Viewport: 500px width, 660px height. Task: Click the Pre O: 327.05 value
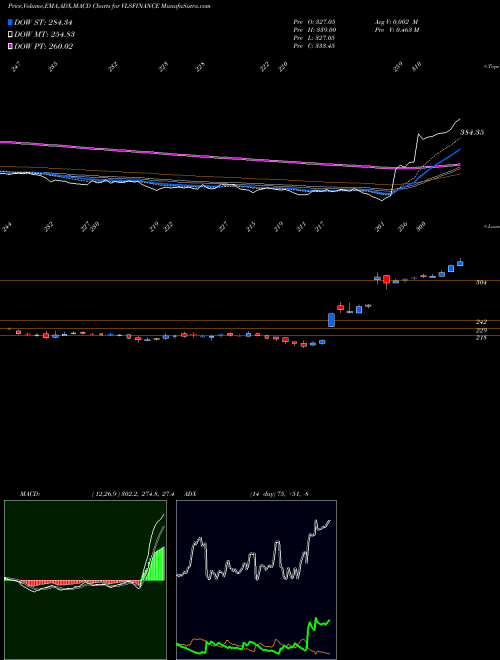(x=314, y=22)
